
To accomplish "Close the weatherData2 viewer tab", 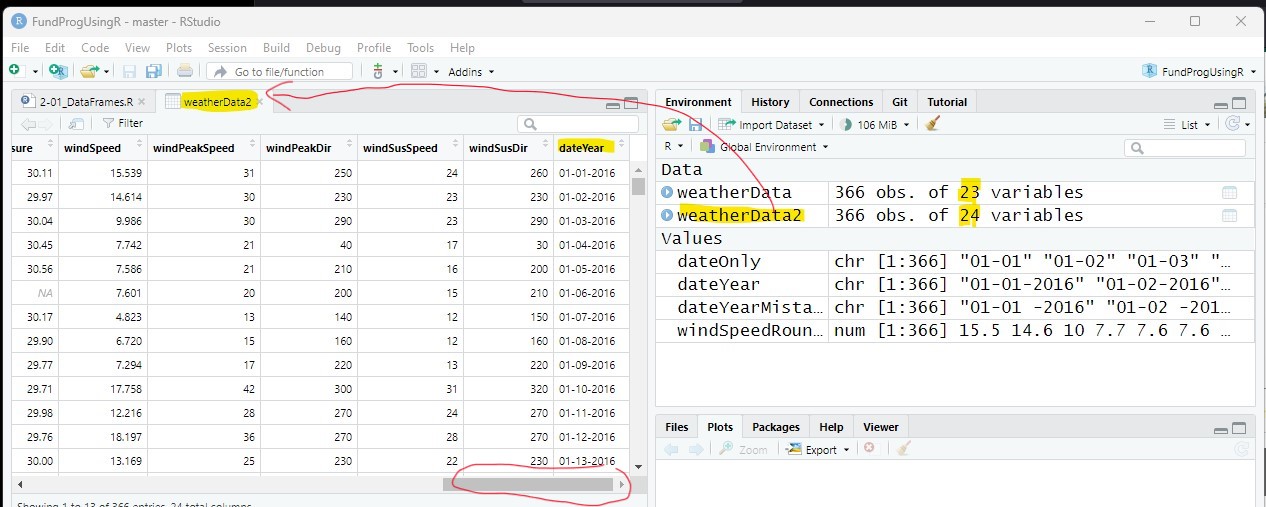I will point(260,102).
